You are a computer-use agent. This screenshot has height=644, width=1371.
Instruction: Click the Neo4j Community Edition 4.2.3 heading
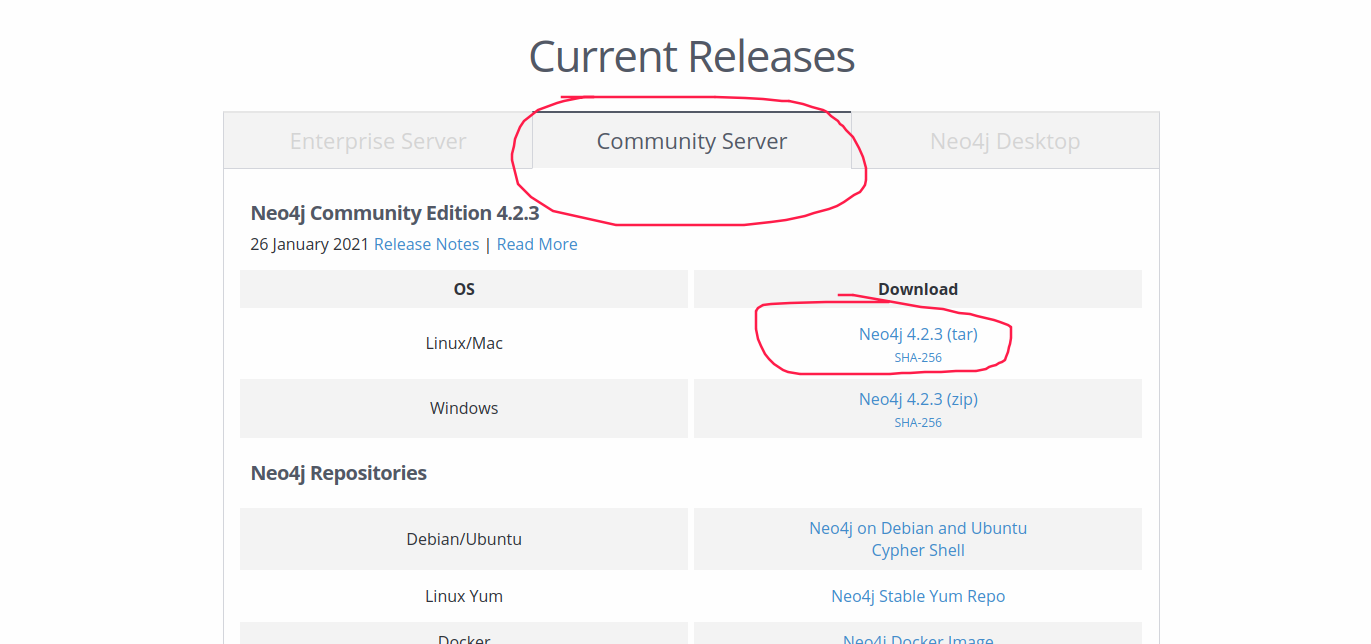pos(395,213)
